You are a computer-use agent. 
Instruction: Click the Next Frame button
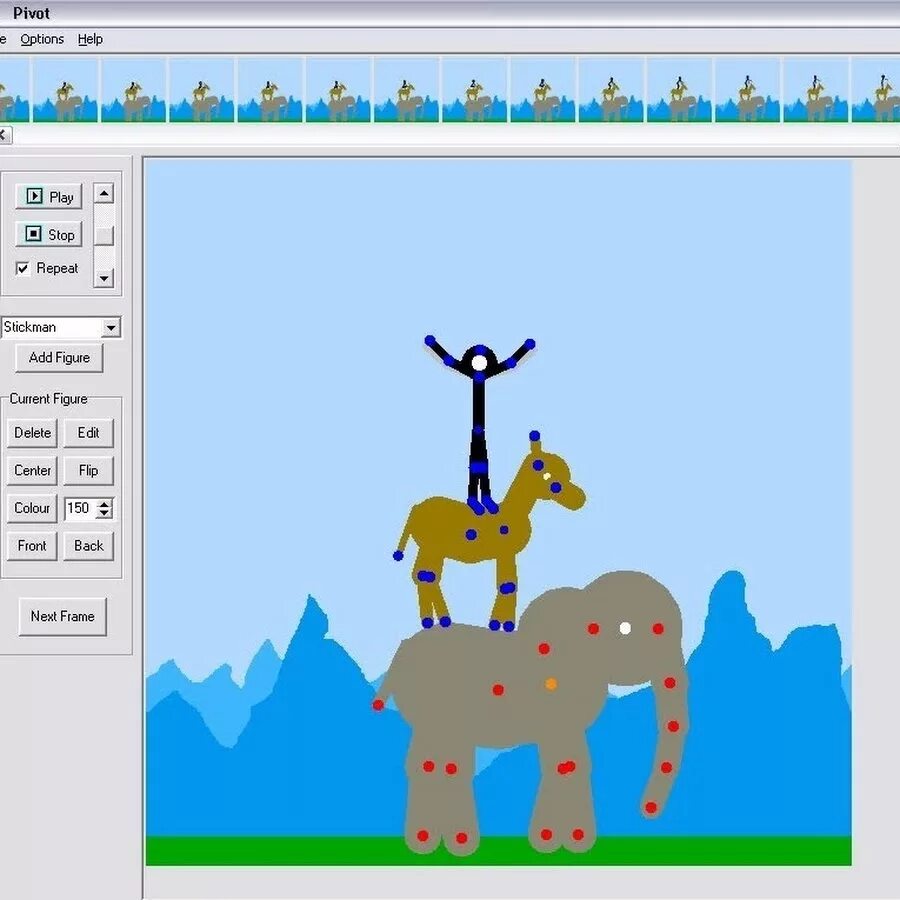click(63, 616)
